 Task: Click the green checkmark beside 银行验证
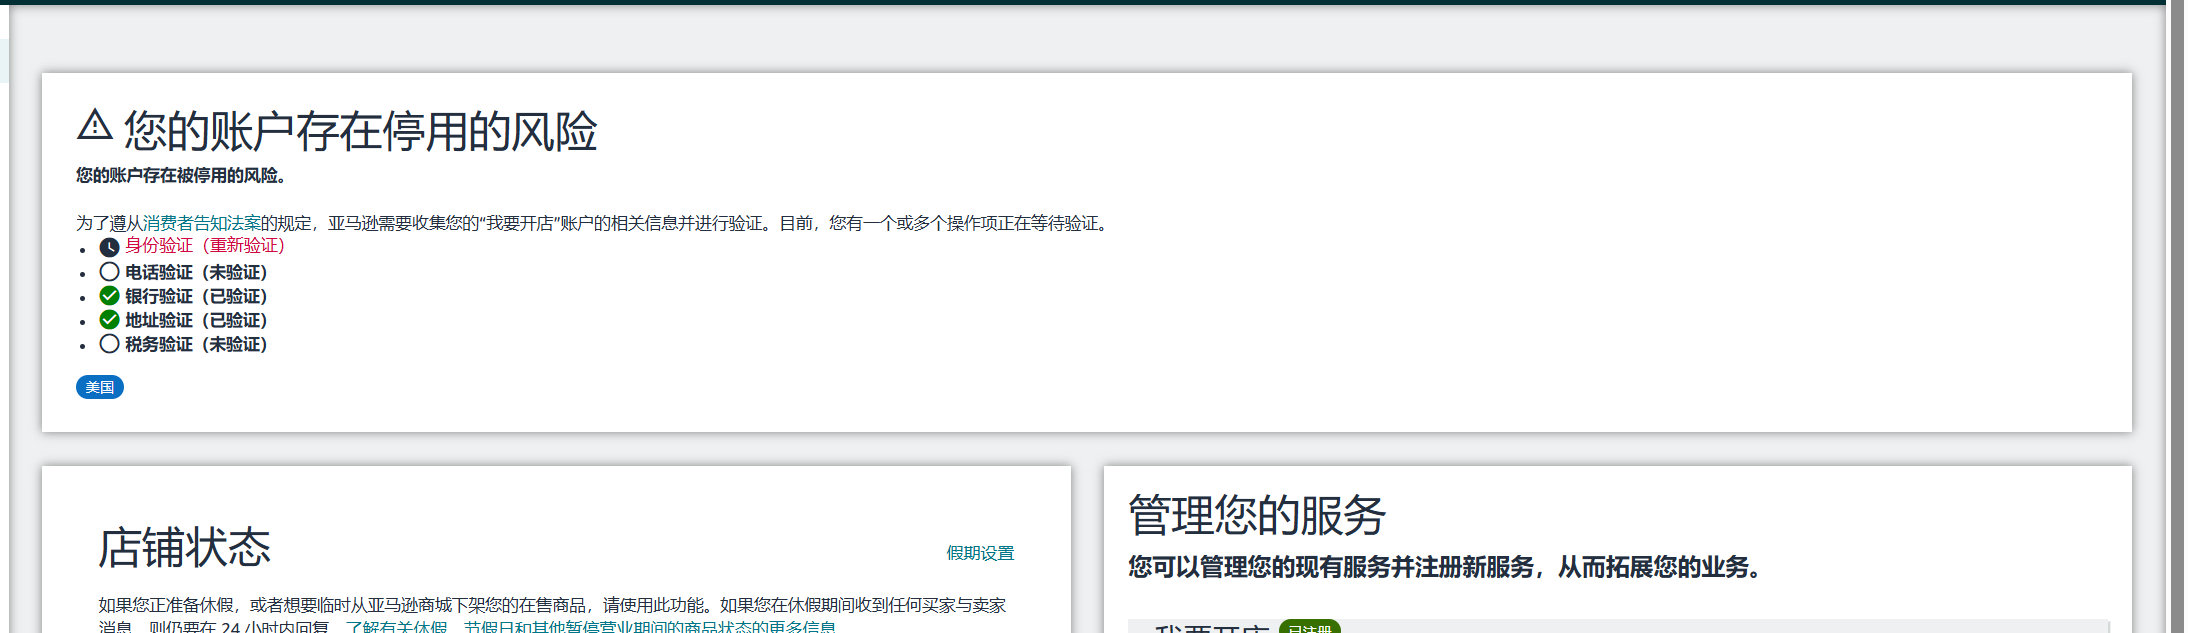pyautogui.click(x=109, y=296)
